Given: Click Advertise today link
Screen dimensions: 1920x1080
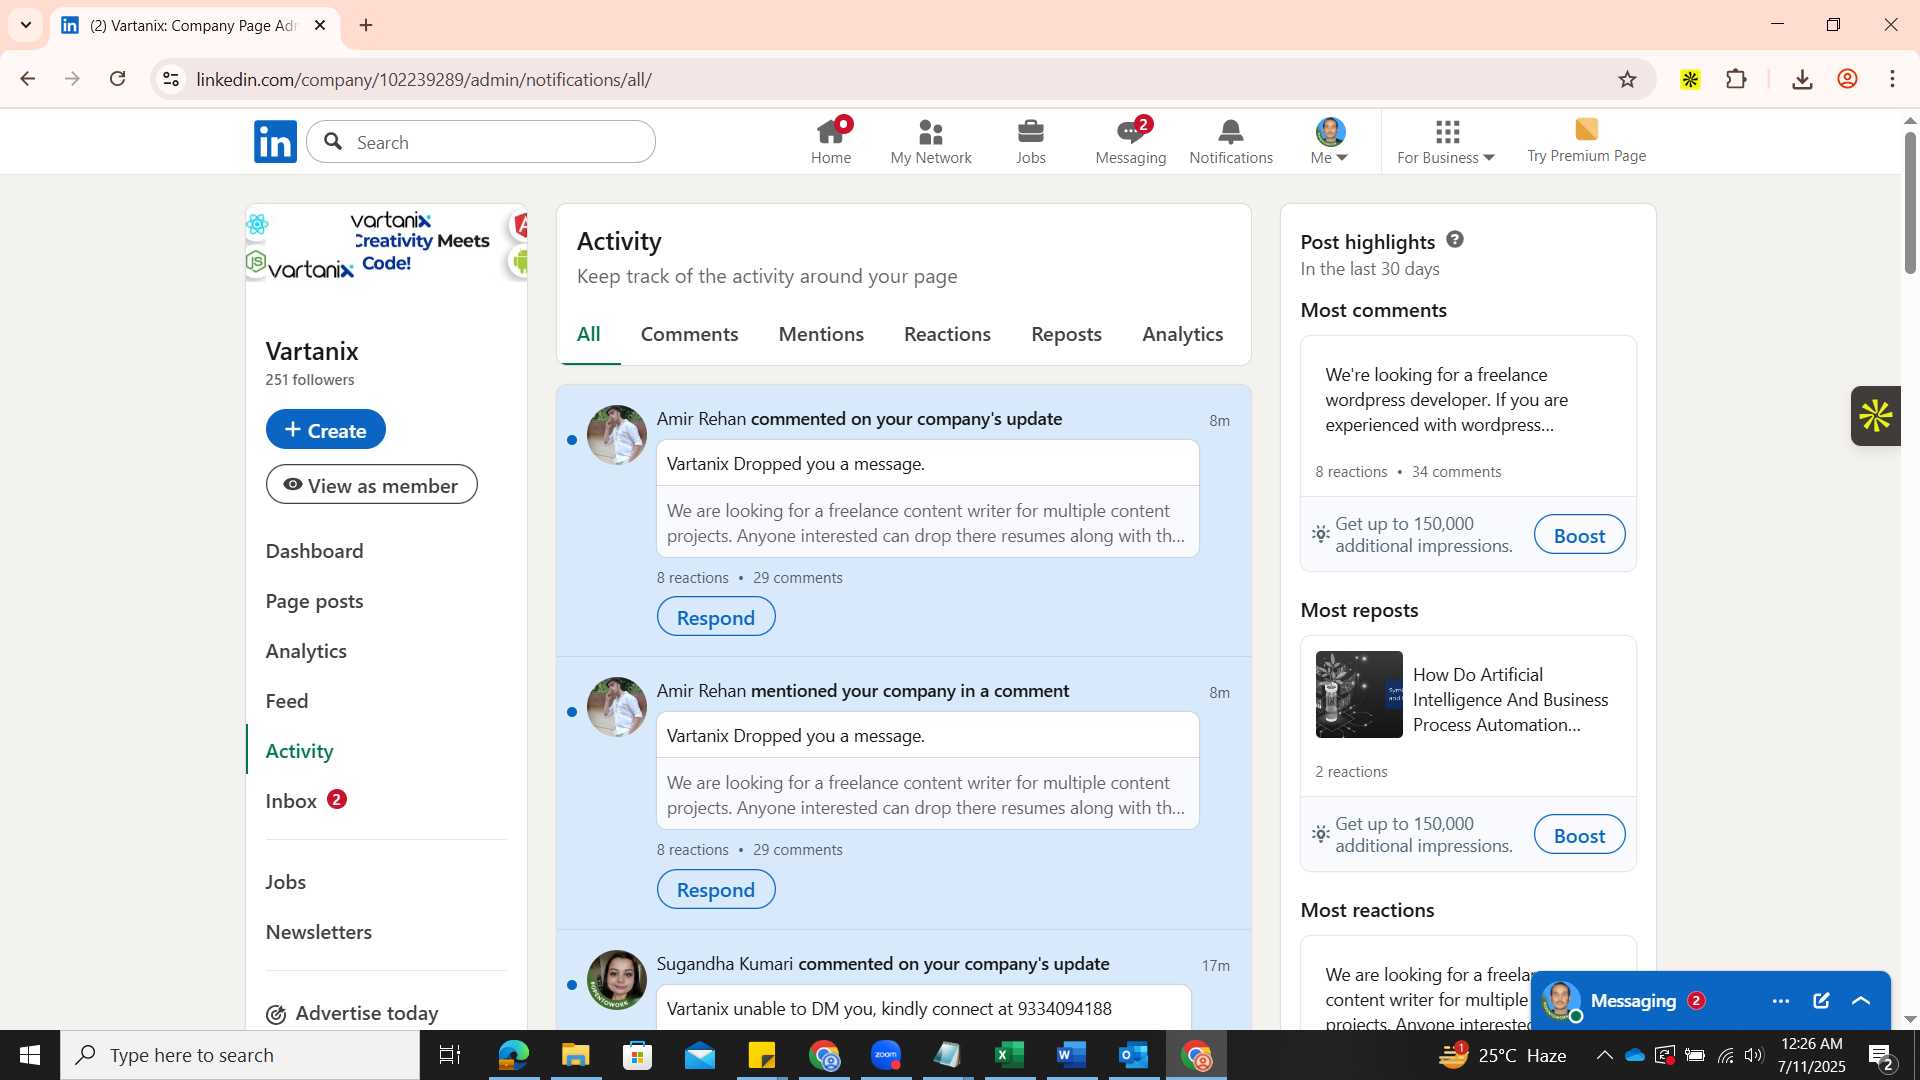Looking at the screenshot, I should 352,1013.
